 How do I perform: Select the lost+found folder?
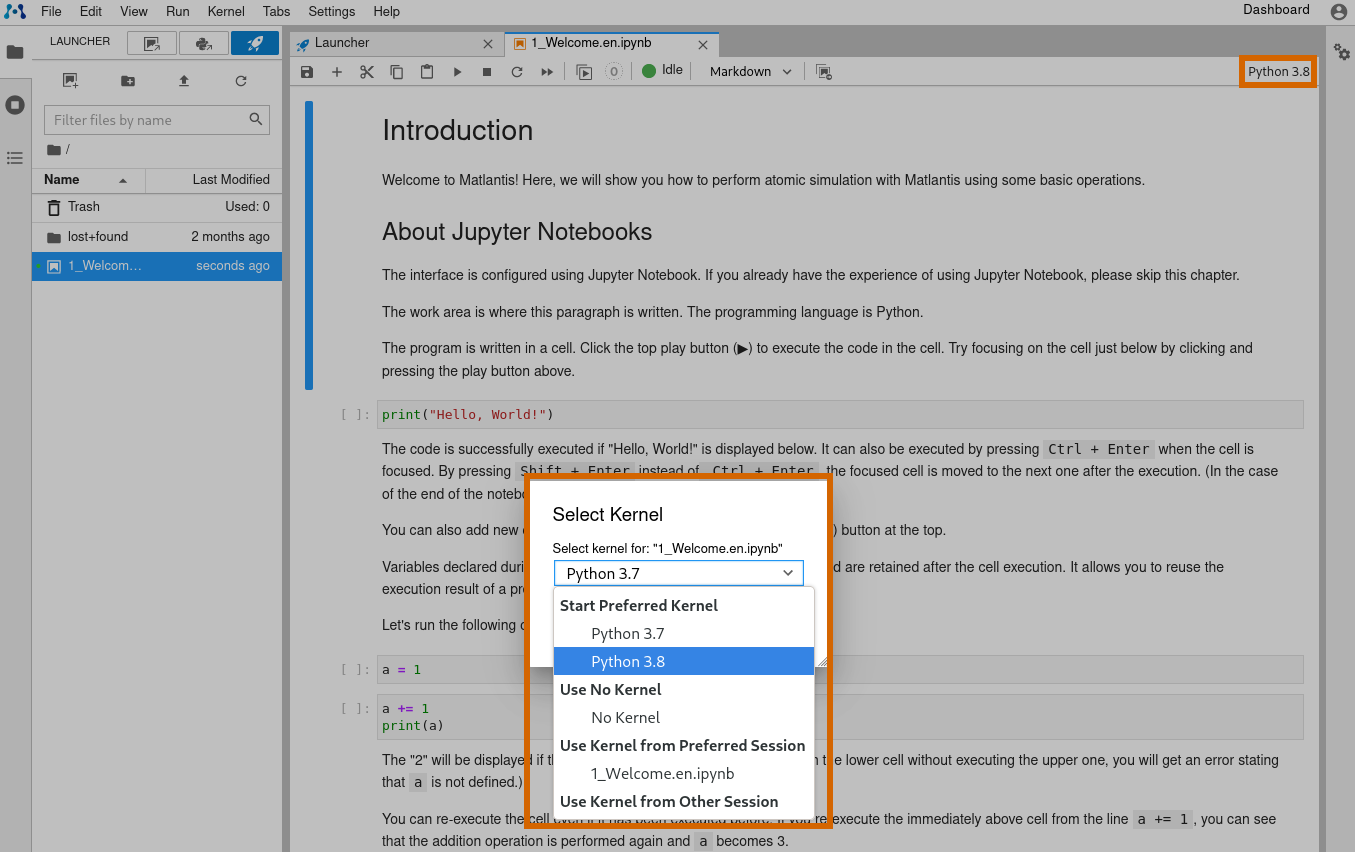(x=157, y=237)
